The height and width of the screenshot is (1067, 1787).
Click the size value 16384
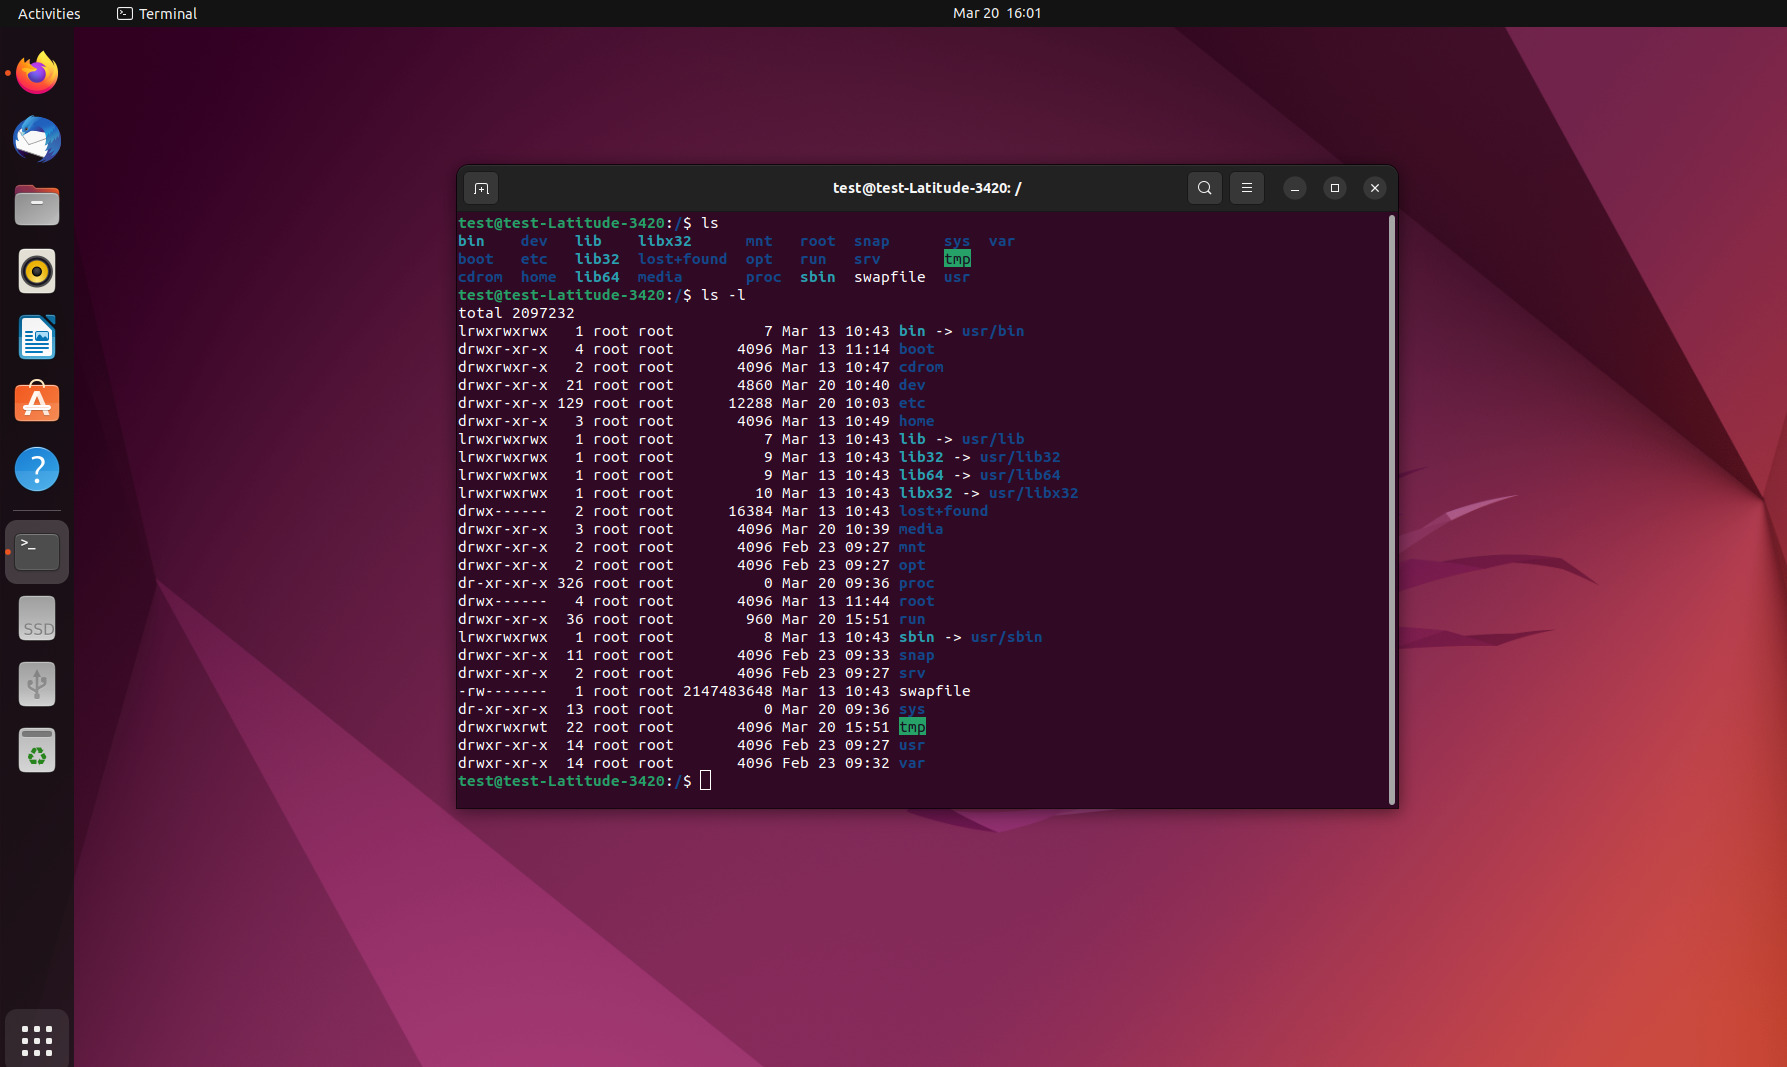click(x=750, y=511)
